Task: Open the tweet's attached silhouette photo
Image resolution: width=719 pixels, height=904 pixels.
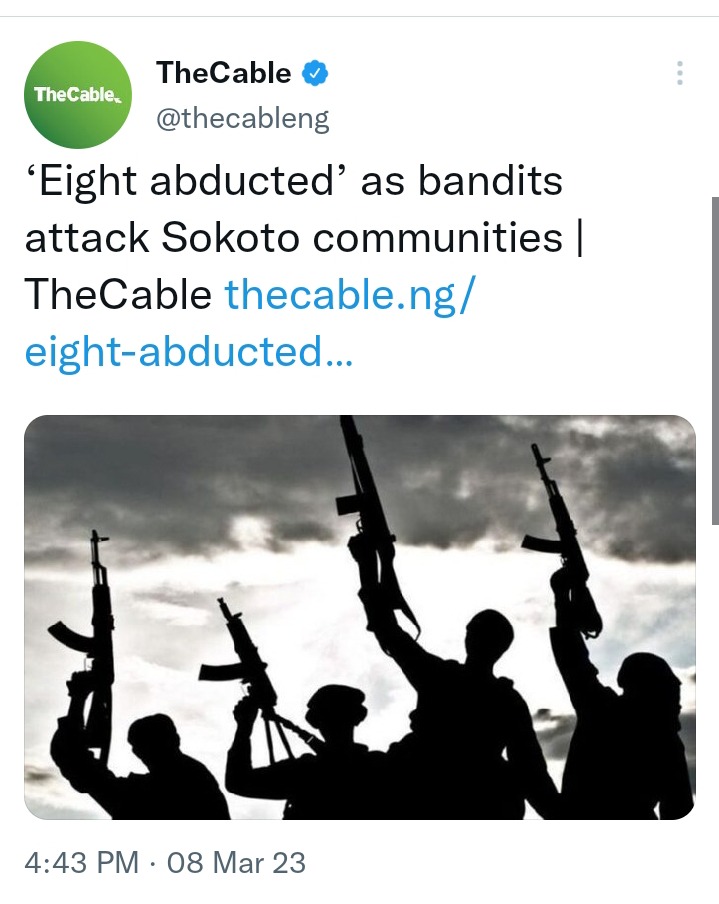Action: (x=360, y=617)
